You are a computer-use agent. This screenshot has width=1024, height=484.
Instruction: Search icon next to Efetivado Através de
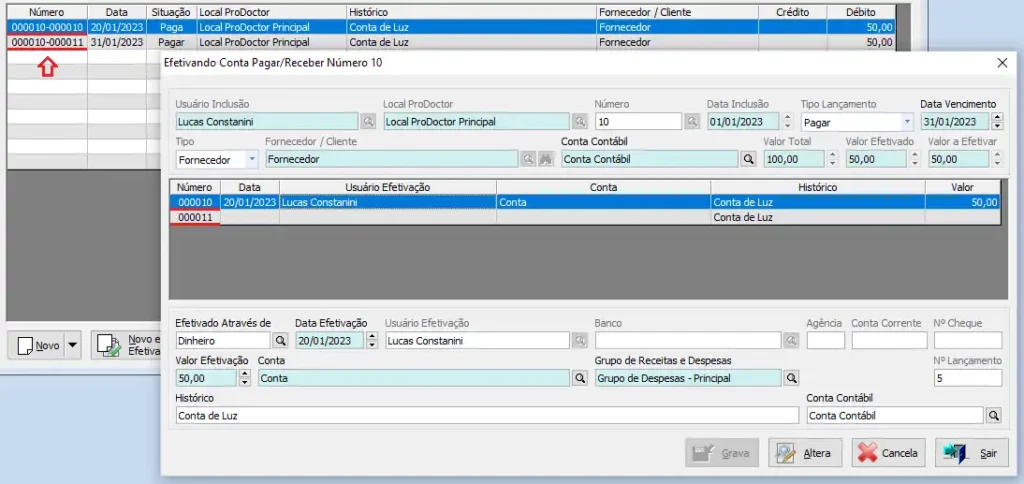click(280, 340)
